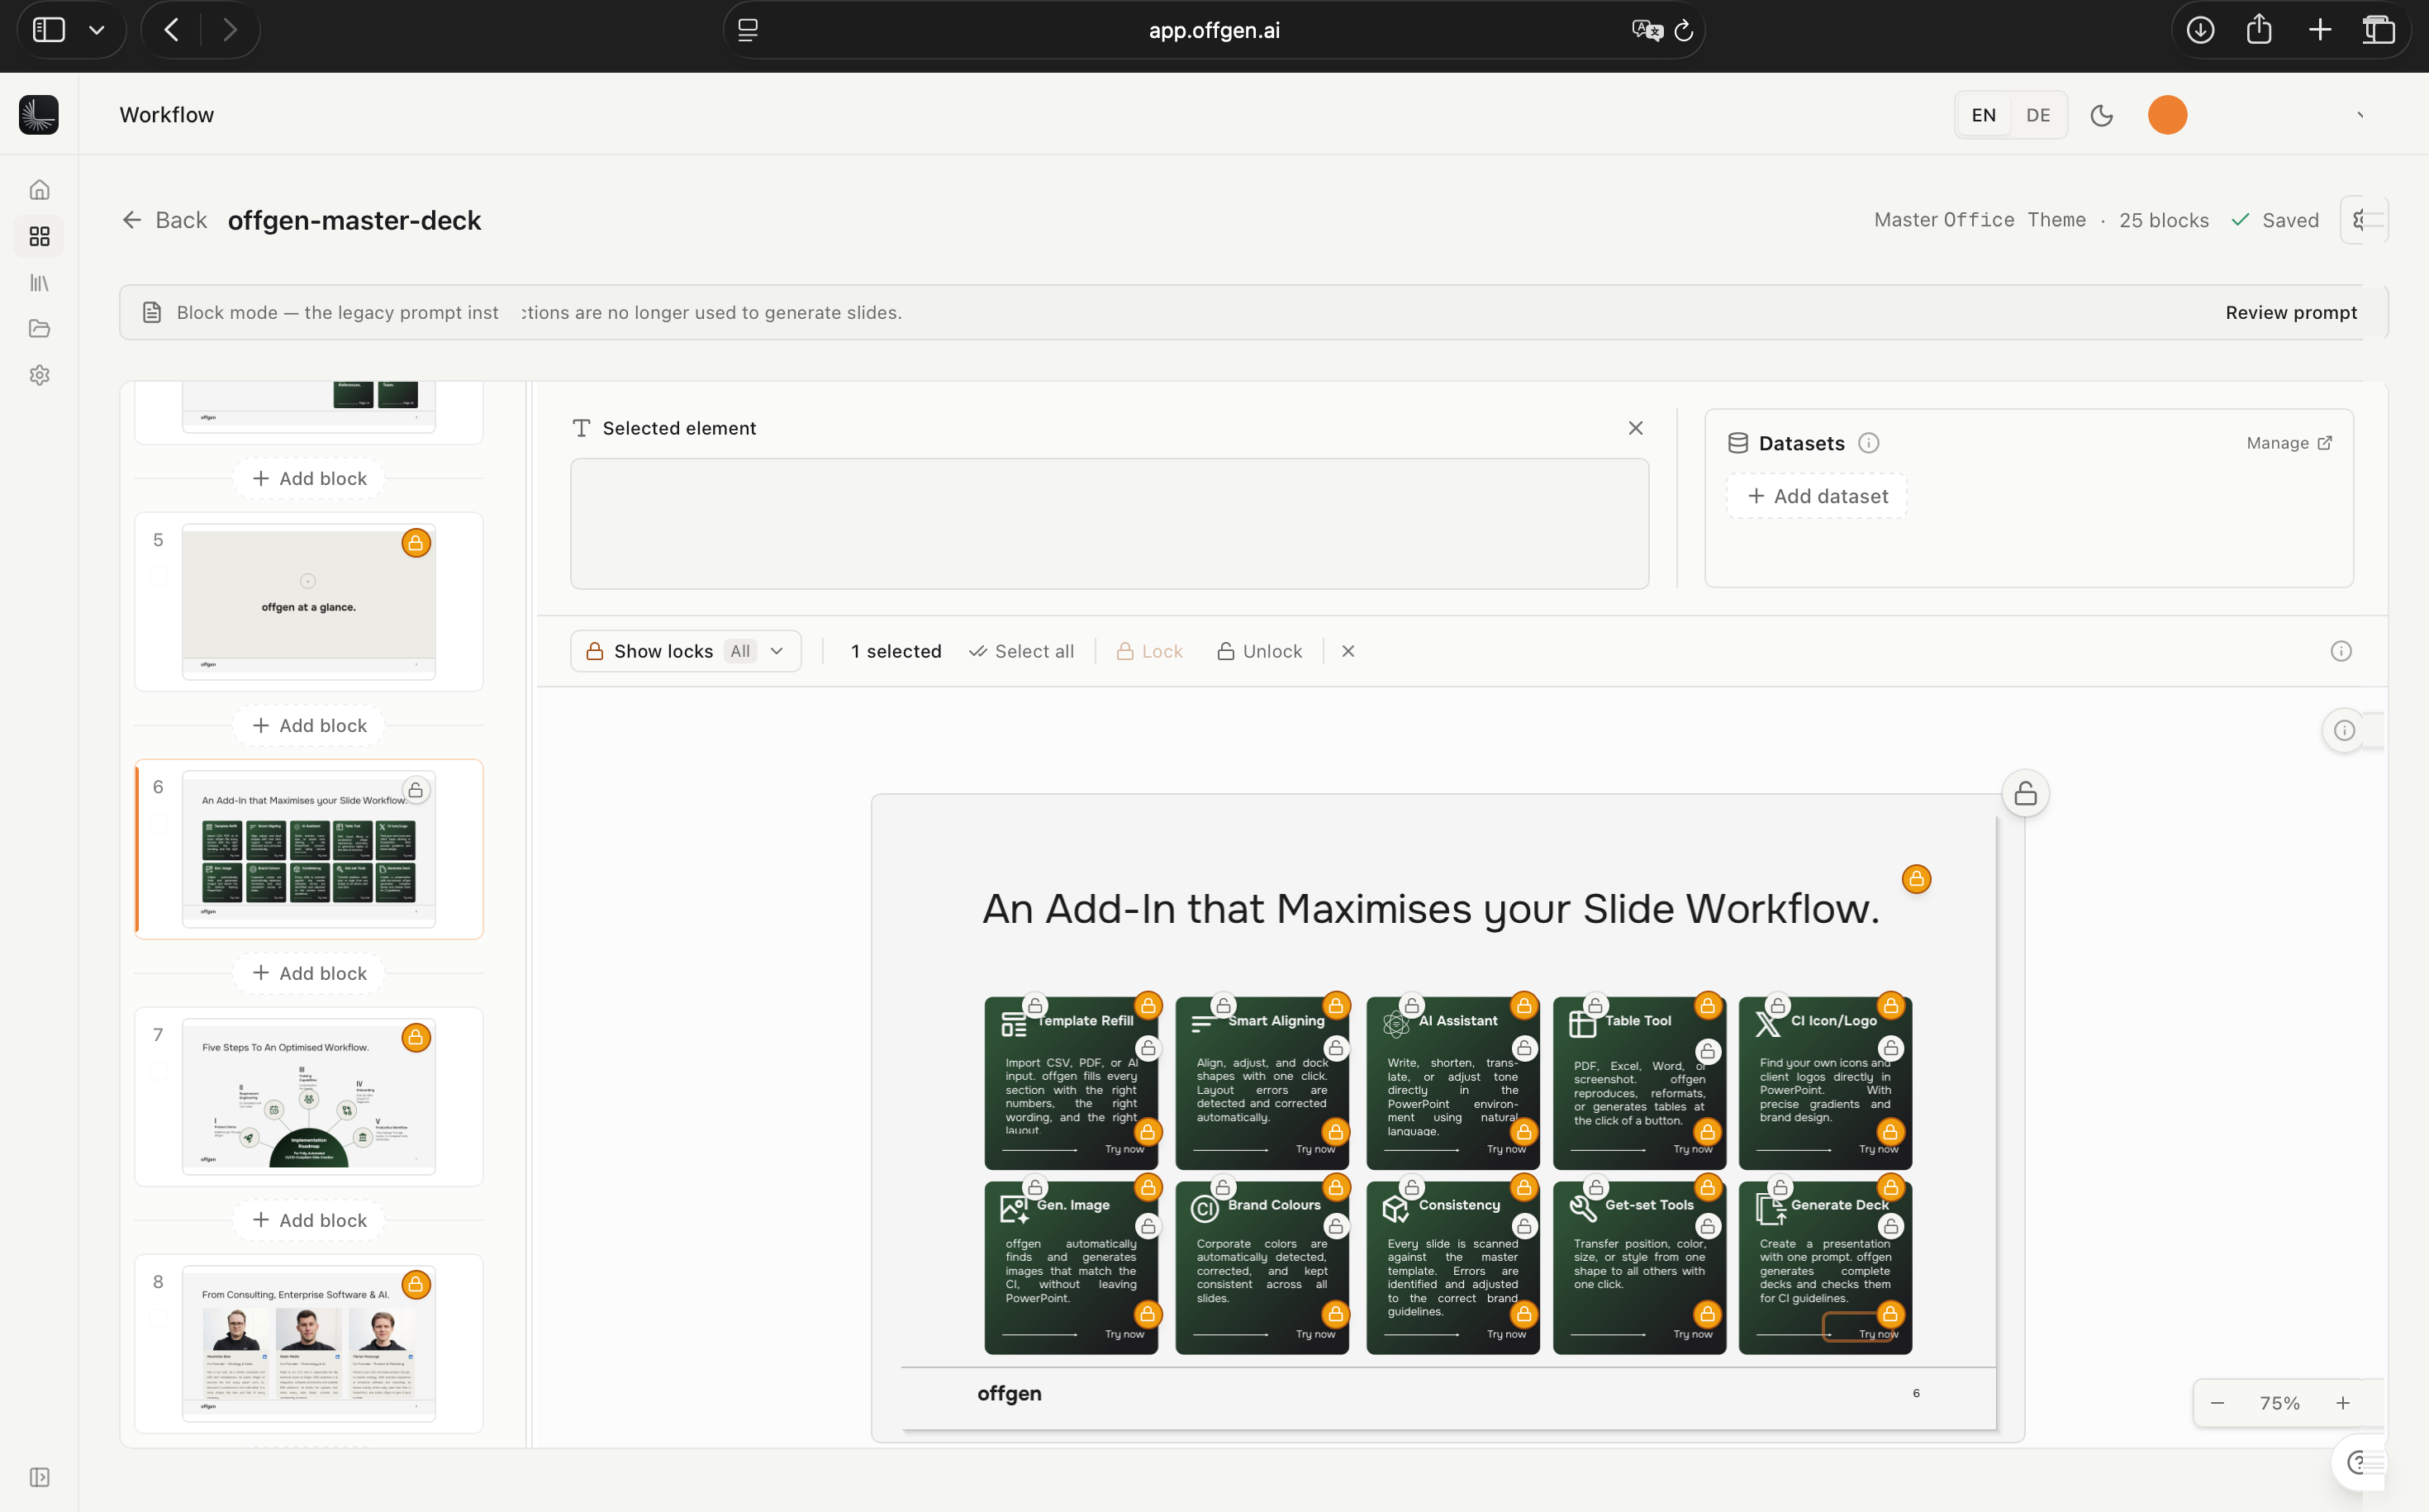Image resolution: width=2429 pixels, height=1512 pixels.
Task: Click the Unlock button in toolbar
Action: point(1259,651)
